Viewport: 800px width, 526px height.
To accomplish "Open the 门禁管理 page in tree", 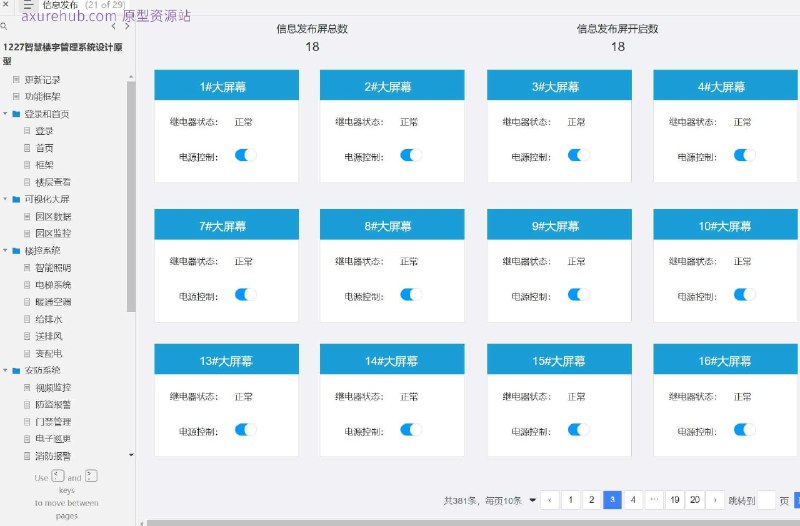I will (53, 421).
